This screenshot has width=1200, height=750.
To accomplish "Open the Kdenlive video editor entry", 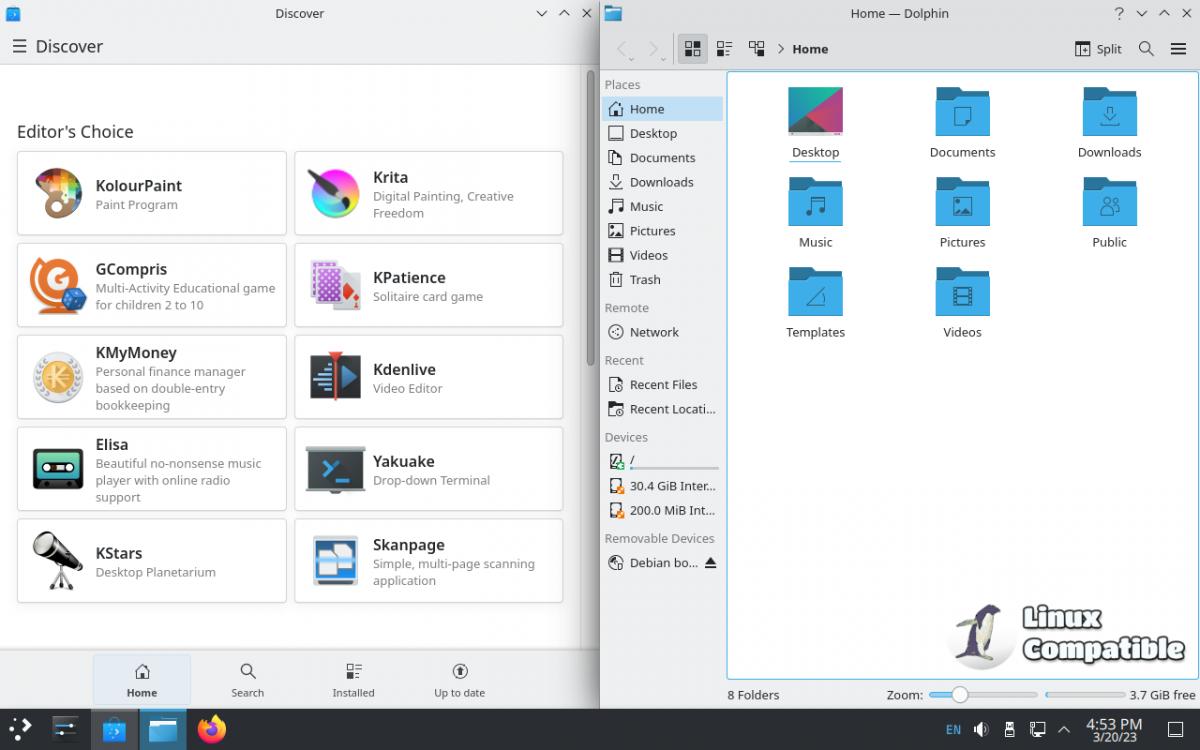I will click(428, 377).
